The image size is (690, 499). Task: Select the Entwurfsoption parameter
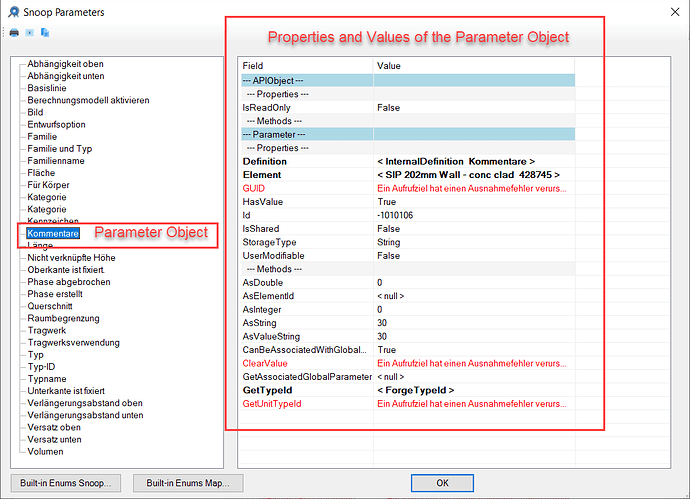(56, 125)
